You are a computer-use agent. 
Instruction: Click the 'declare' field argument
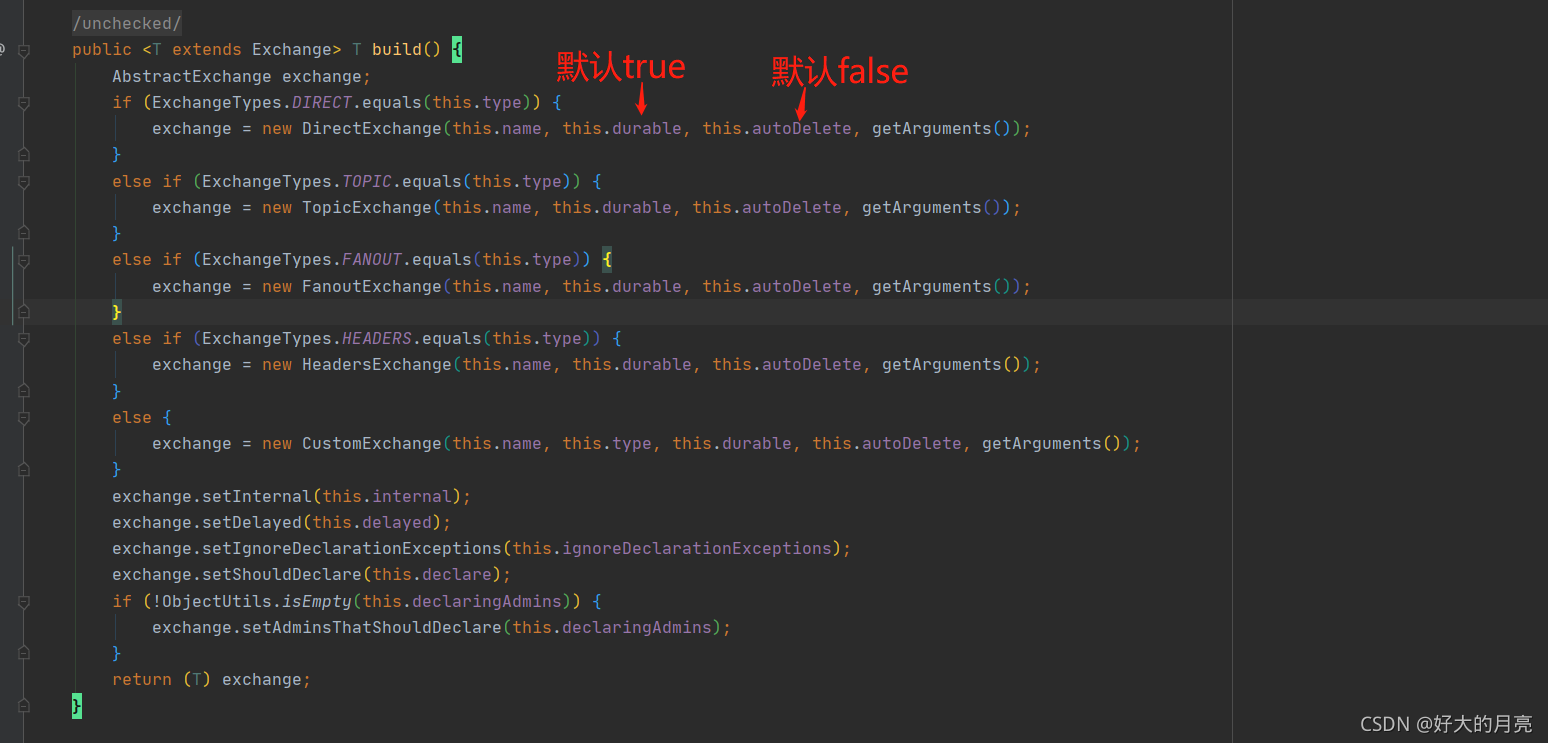[x=457, y=574]
